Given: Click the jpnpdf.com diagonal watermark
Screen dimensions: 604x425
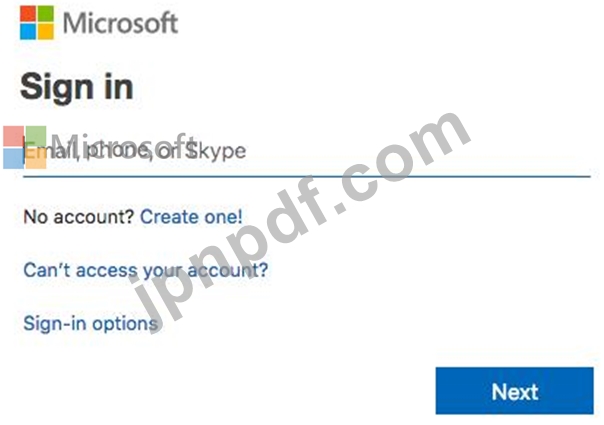Looking at the screenshot, I should 304,218.
